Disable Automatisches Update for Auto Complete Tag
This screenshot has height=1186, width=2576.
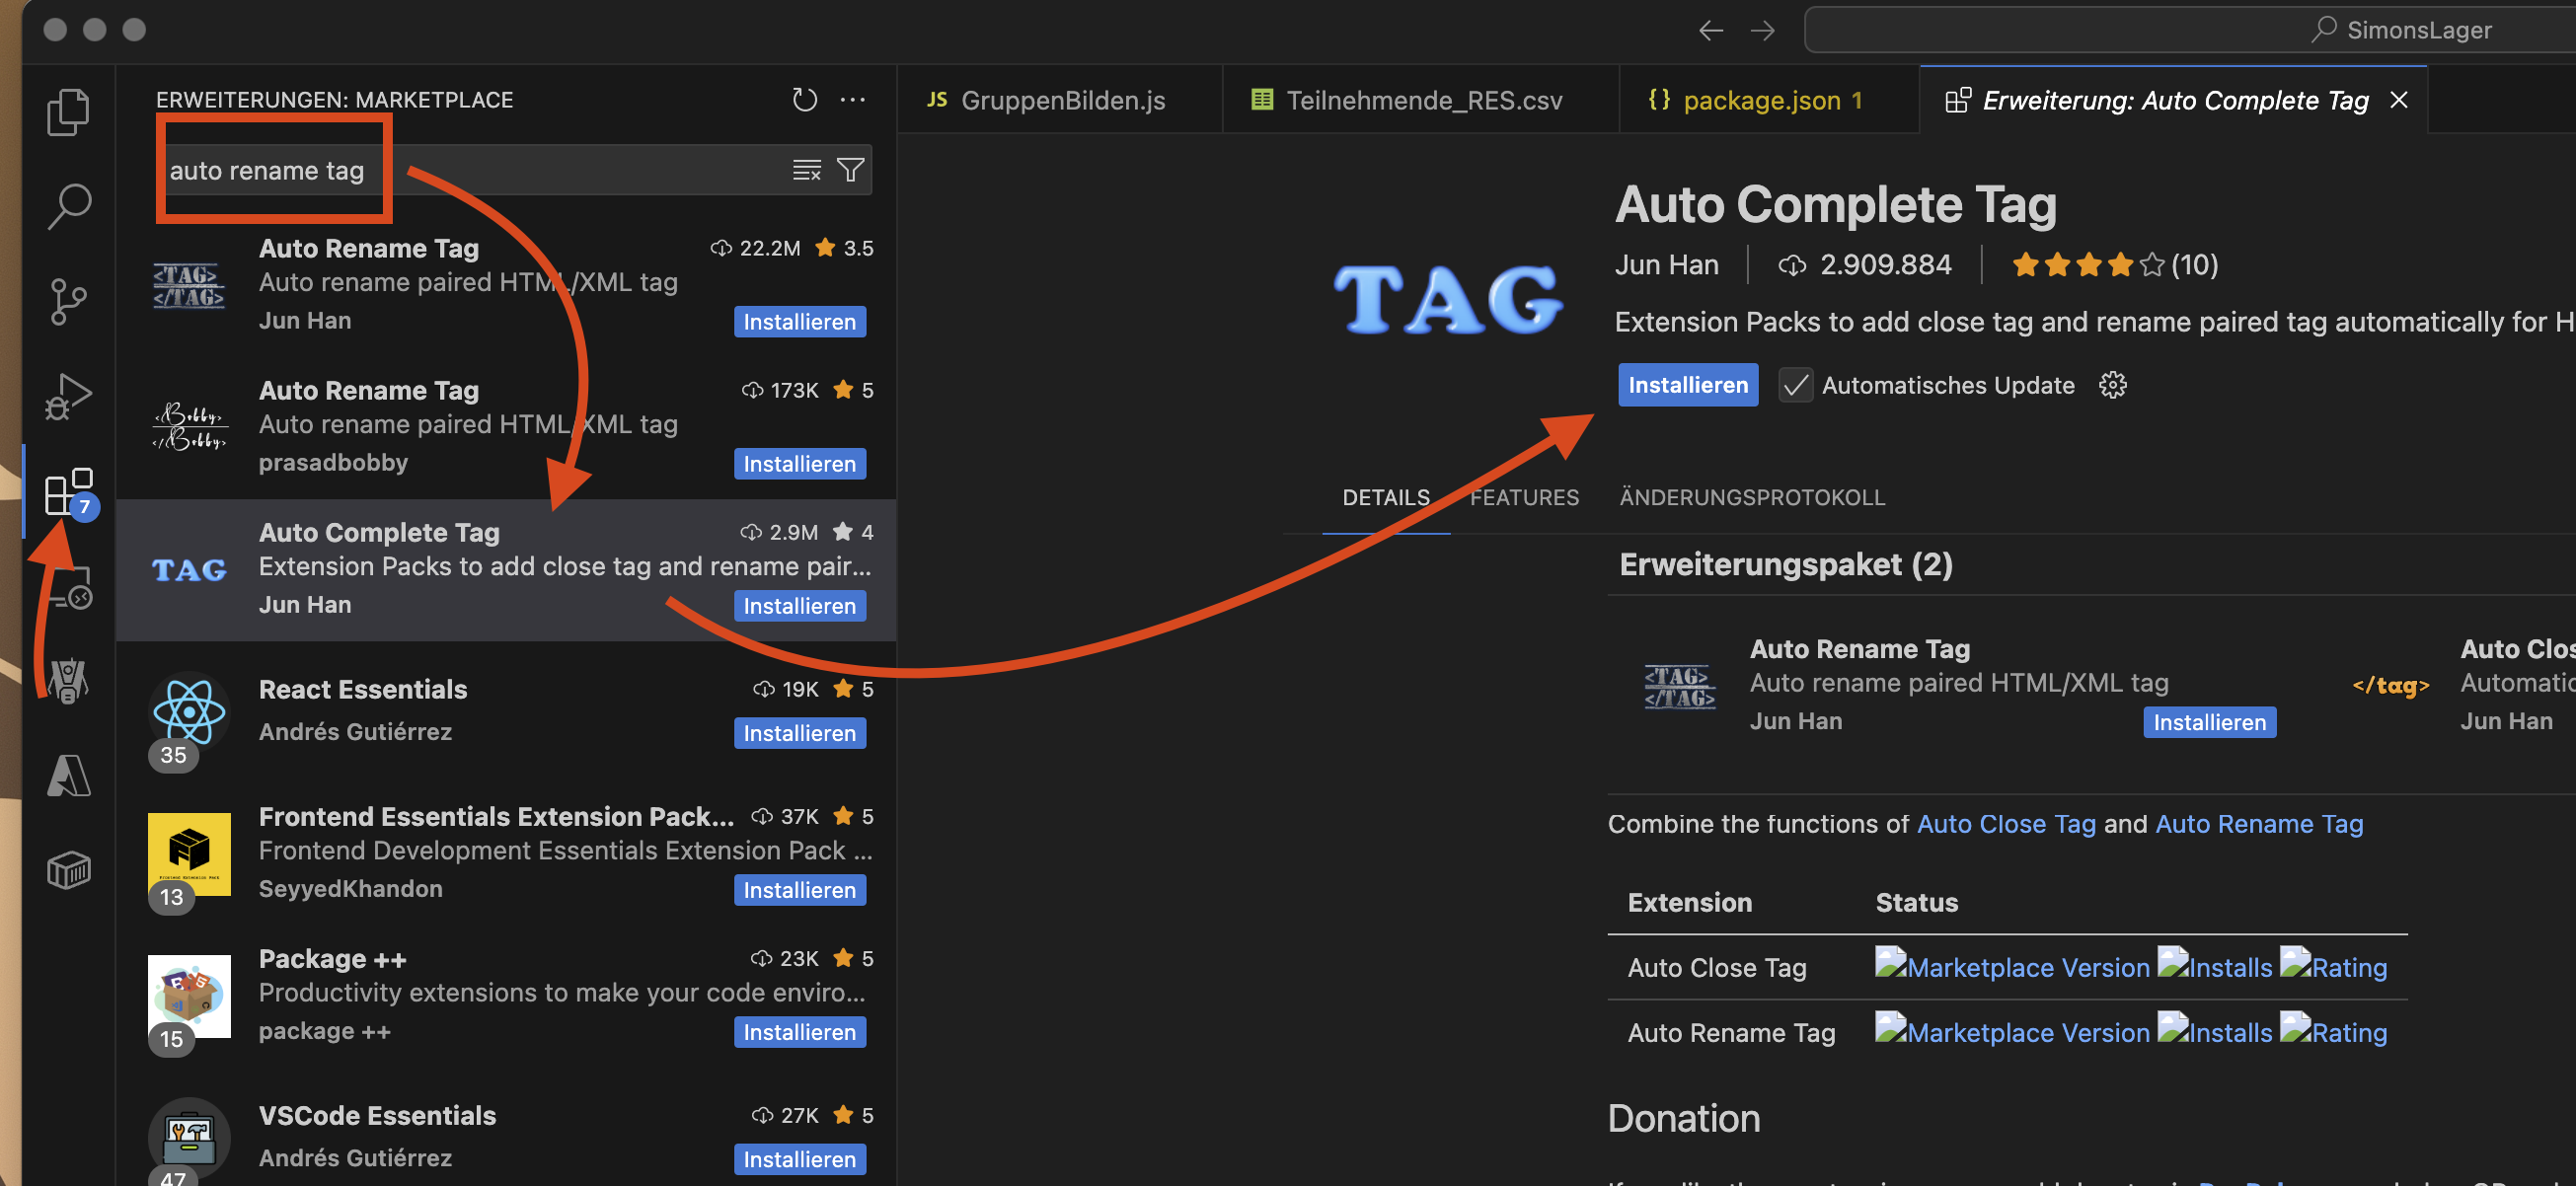(x=1795, y=385)
